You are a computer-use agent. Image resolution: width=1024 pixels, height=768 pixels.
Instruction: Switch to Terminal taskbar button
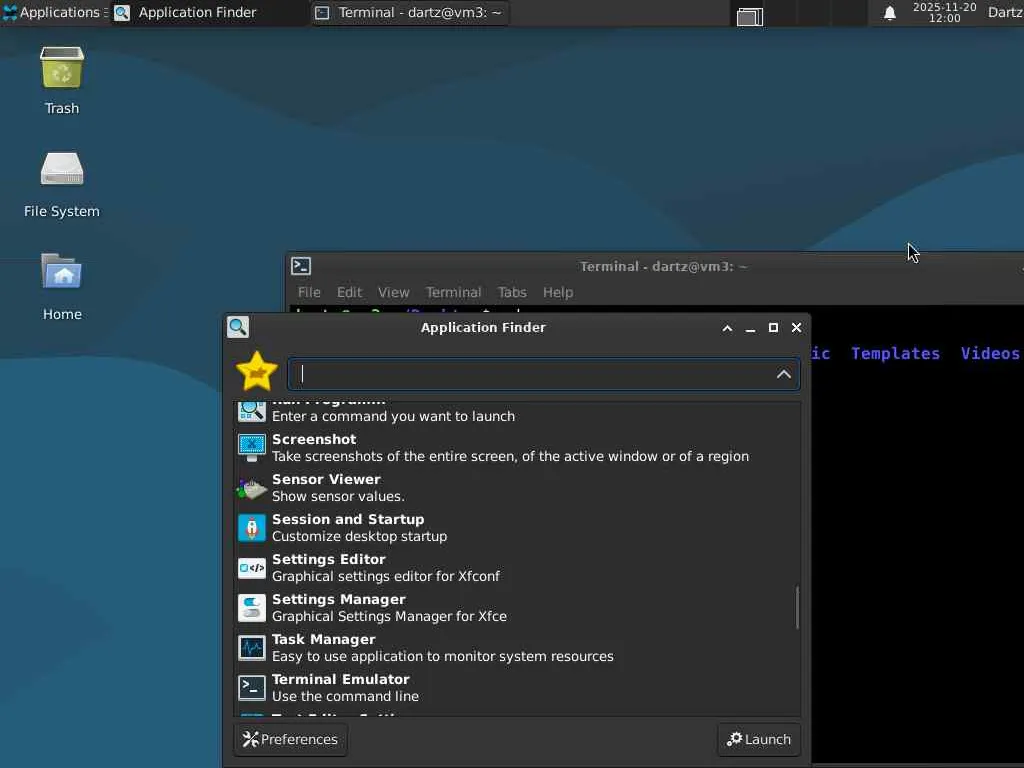408,12
